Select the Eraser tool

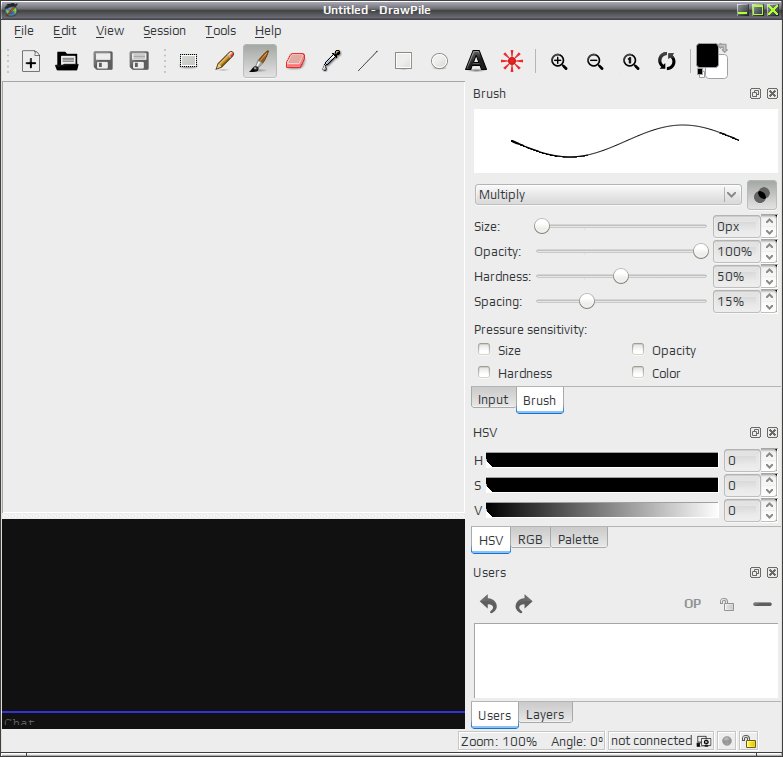click(295, 61)
